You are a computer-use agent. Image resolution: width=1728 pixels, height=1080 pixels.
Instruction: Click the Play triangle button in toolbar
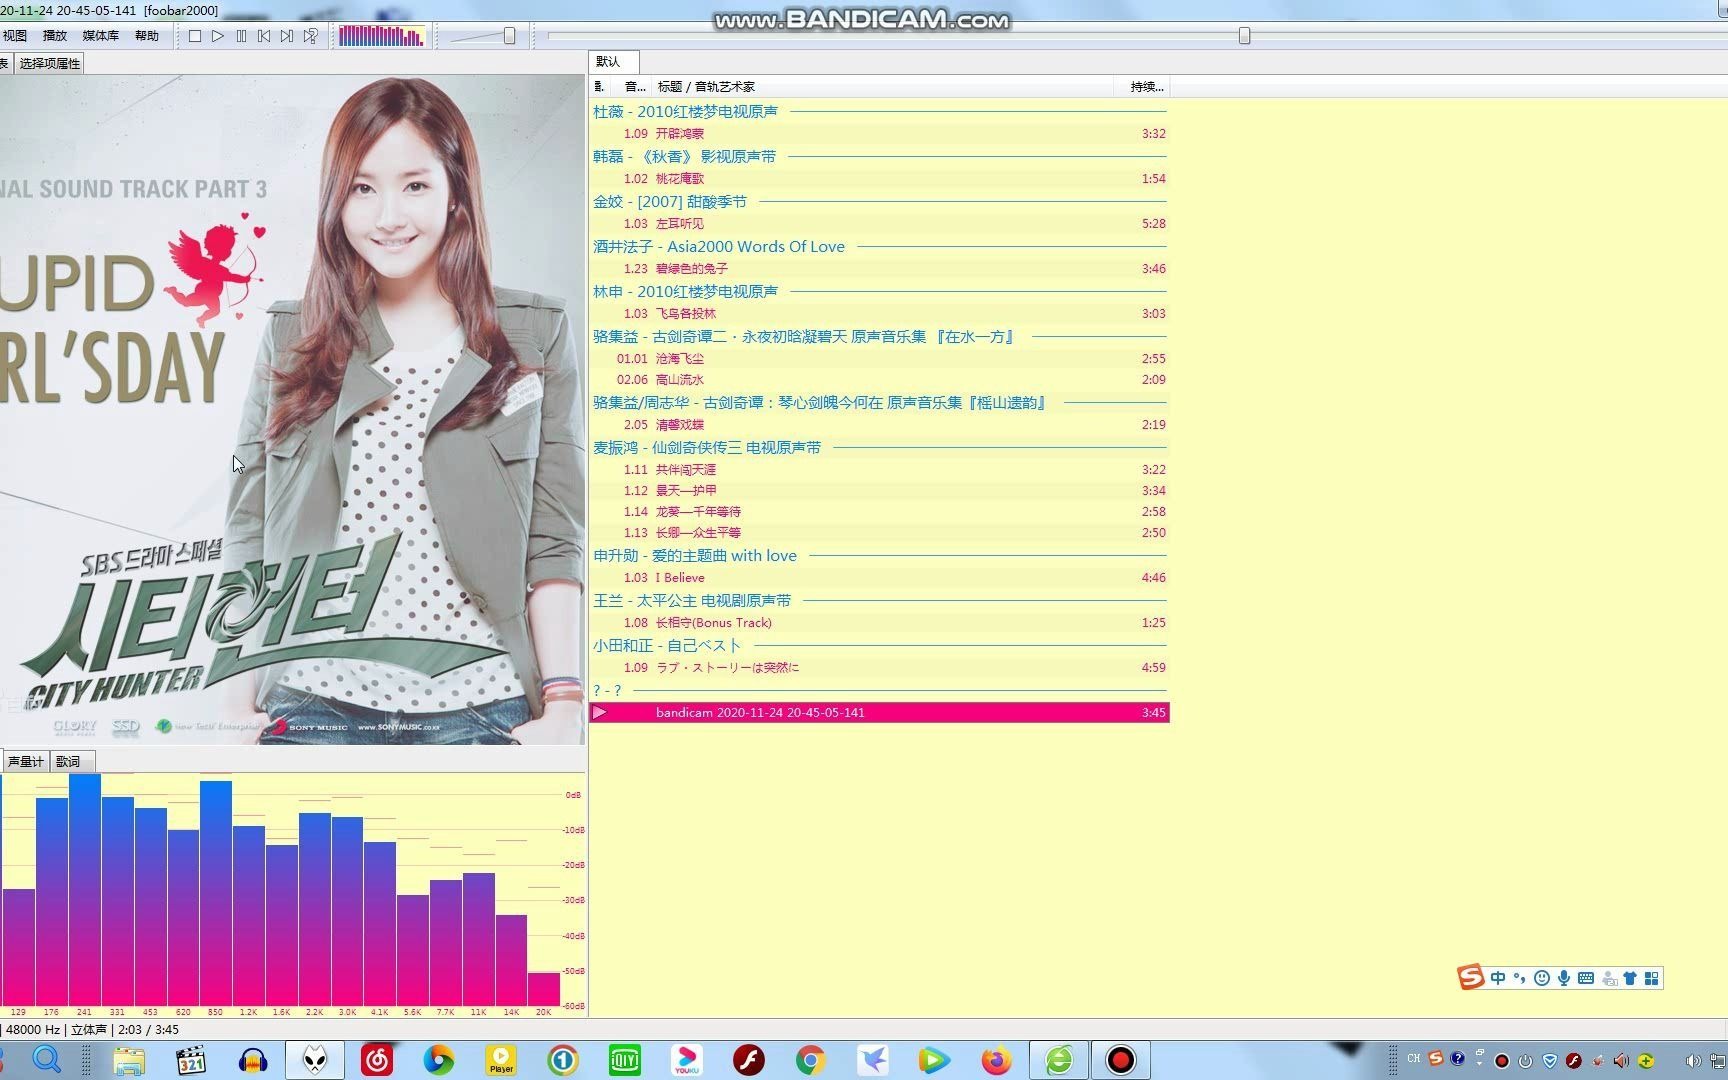coord(218,36)
